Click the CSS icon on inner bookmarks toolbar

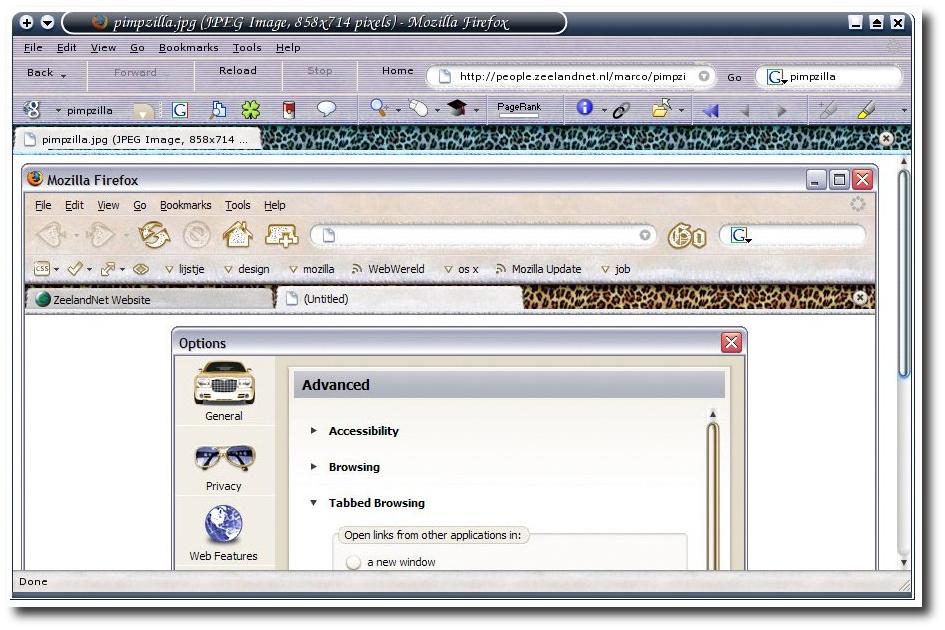coord(42,268)
